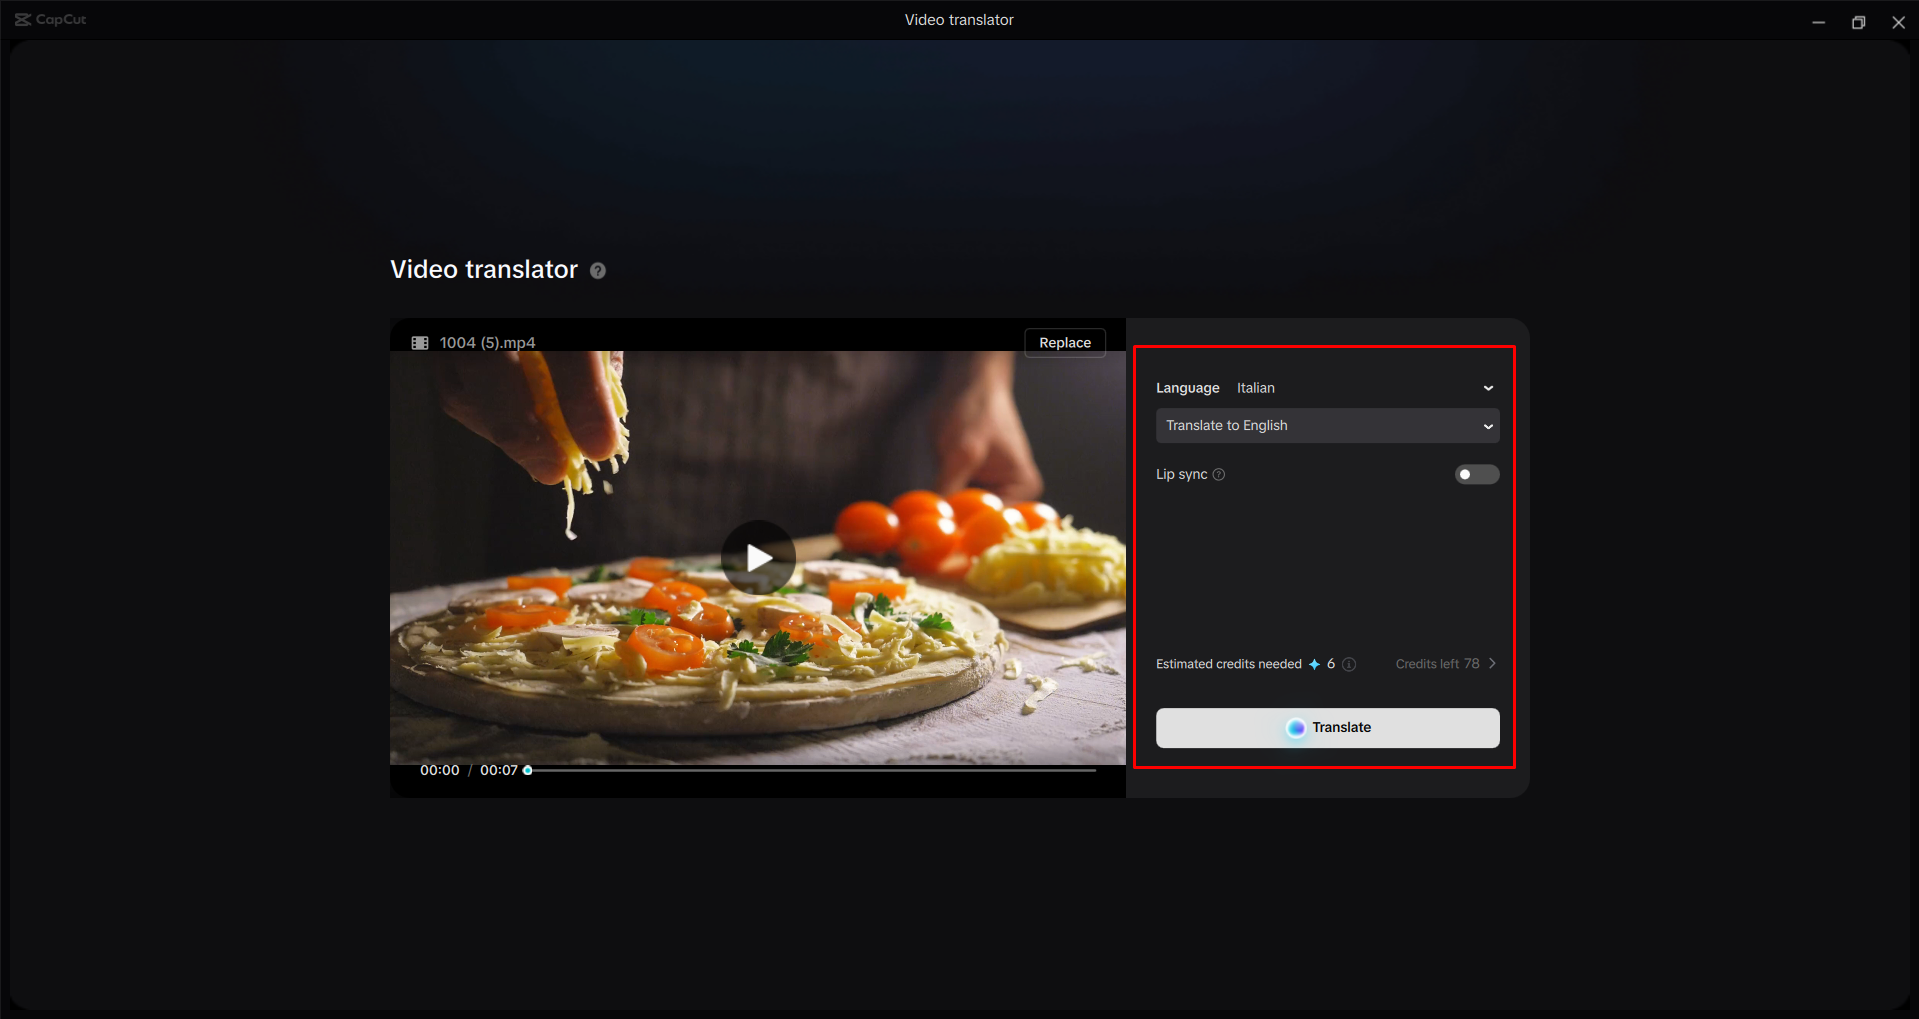Play the pizza video preview
Screen dimensions: 1919x1019
point(757,558)
